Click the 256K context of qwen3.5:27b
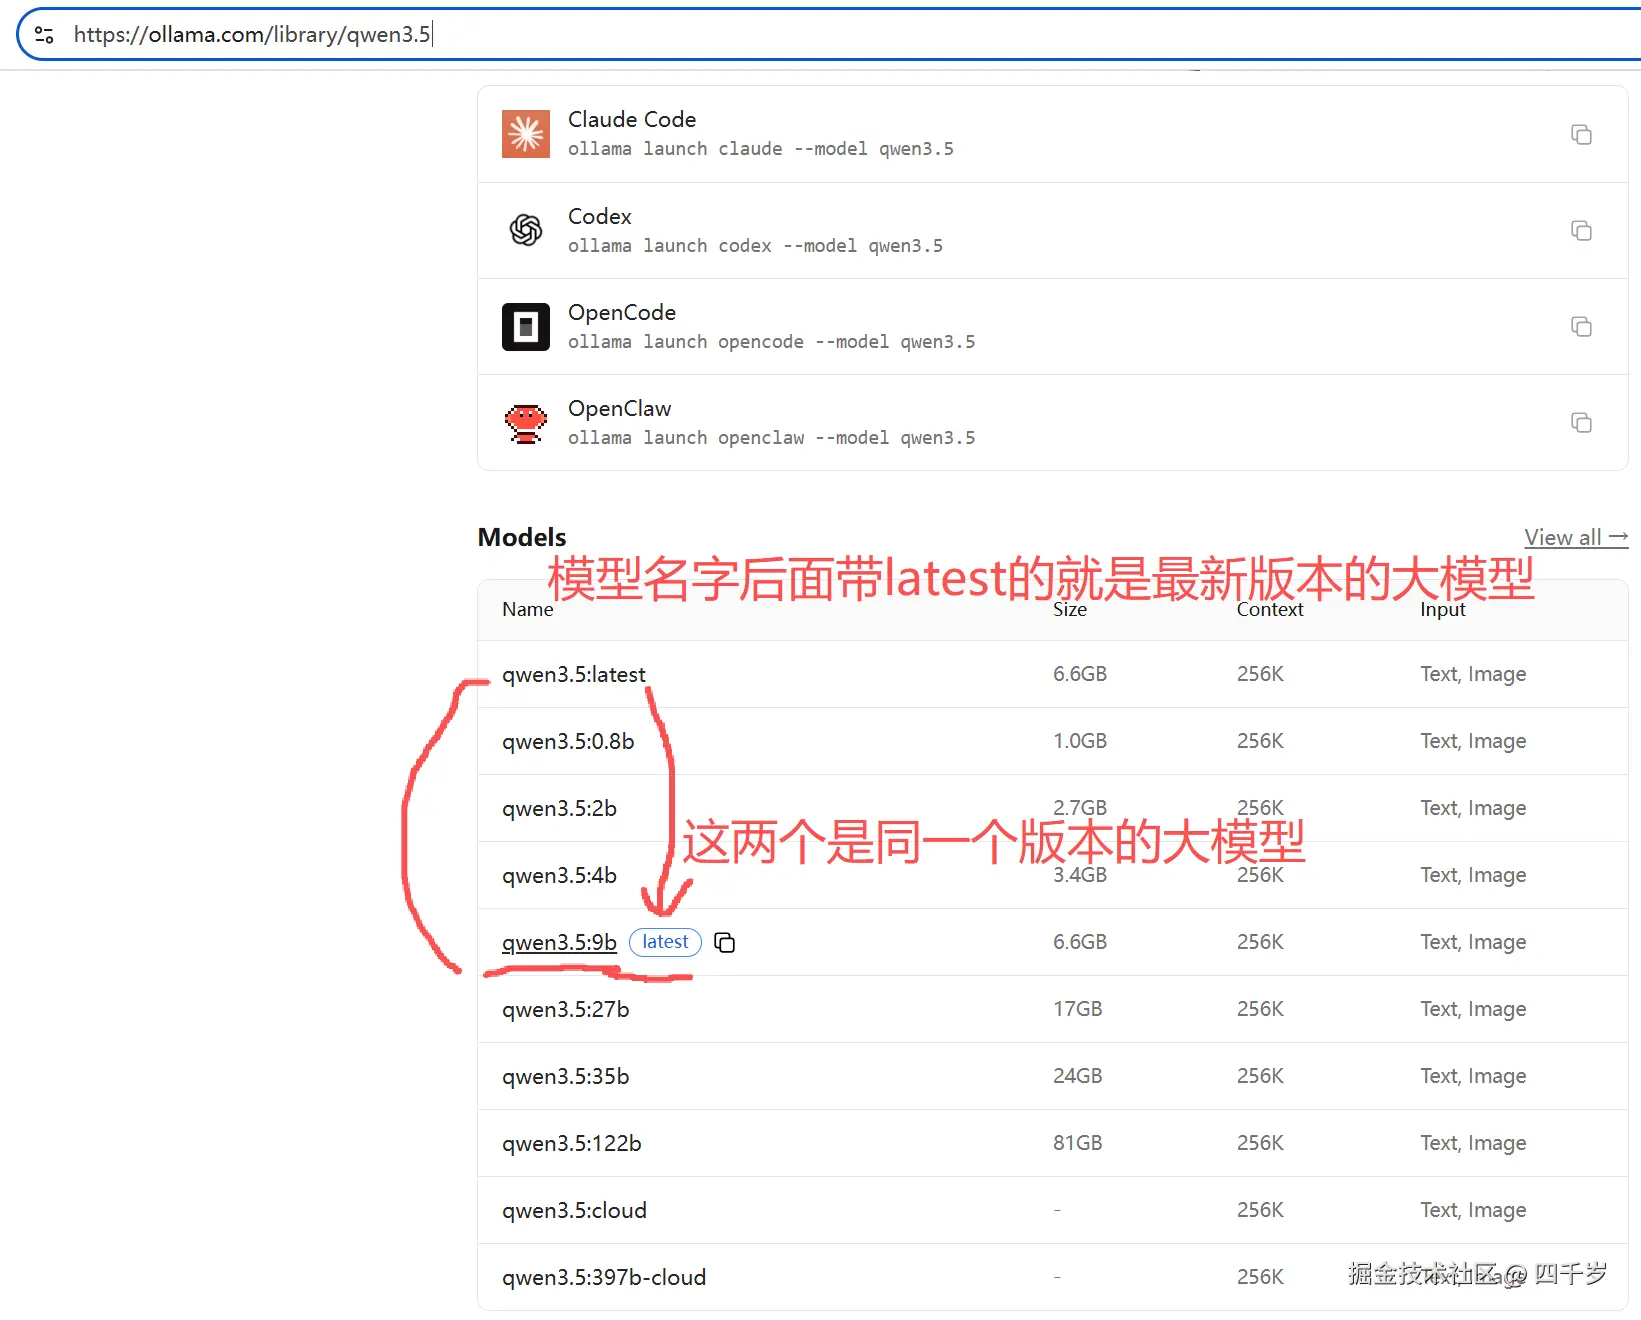The height and width of the screenshot is (1320, 1641). pyautogui.click(x=1260, y=1009)
